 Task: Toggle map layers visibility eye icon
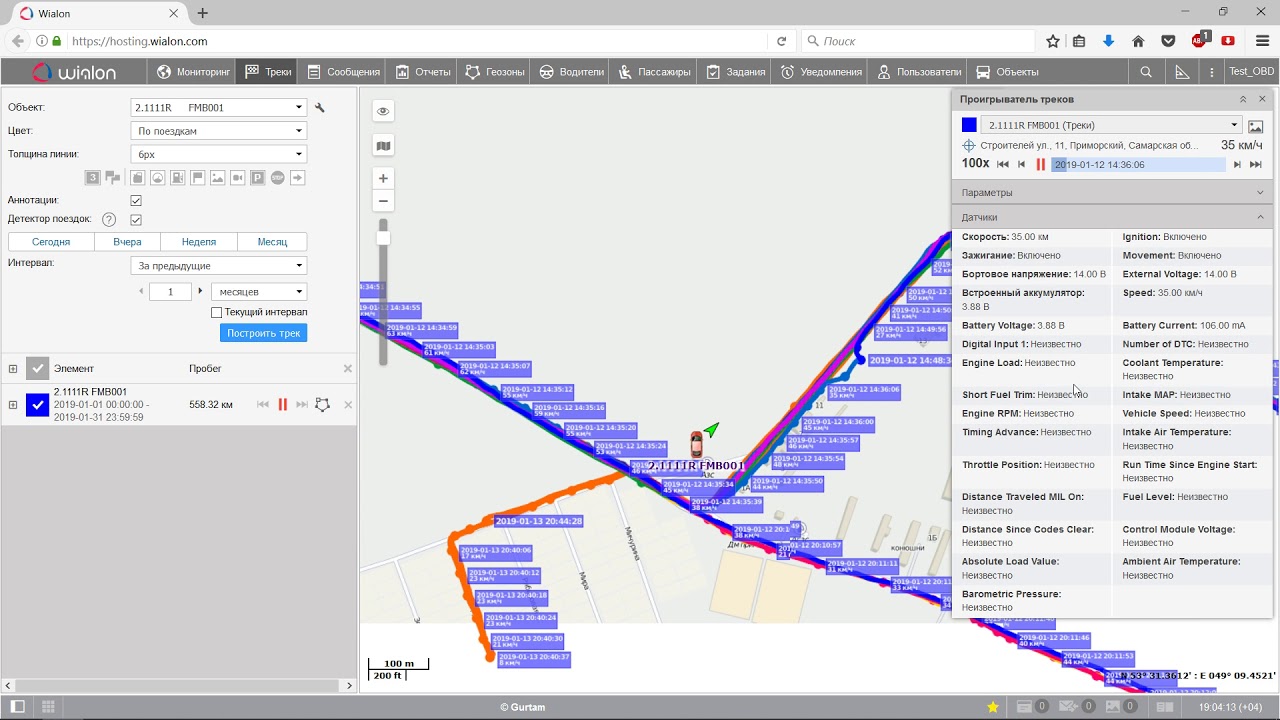click(x=383, y=111)
